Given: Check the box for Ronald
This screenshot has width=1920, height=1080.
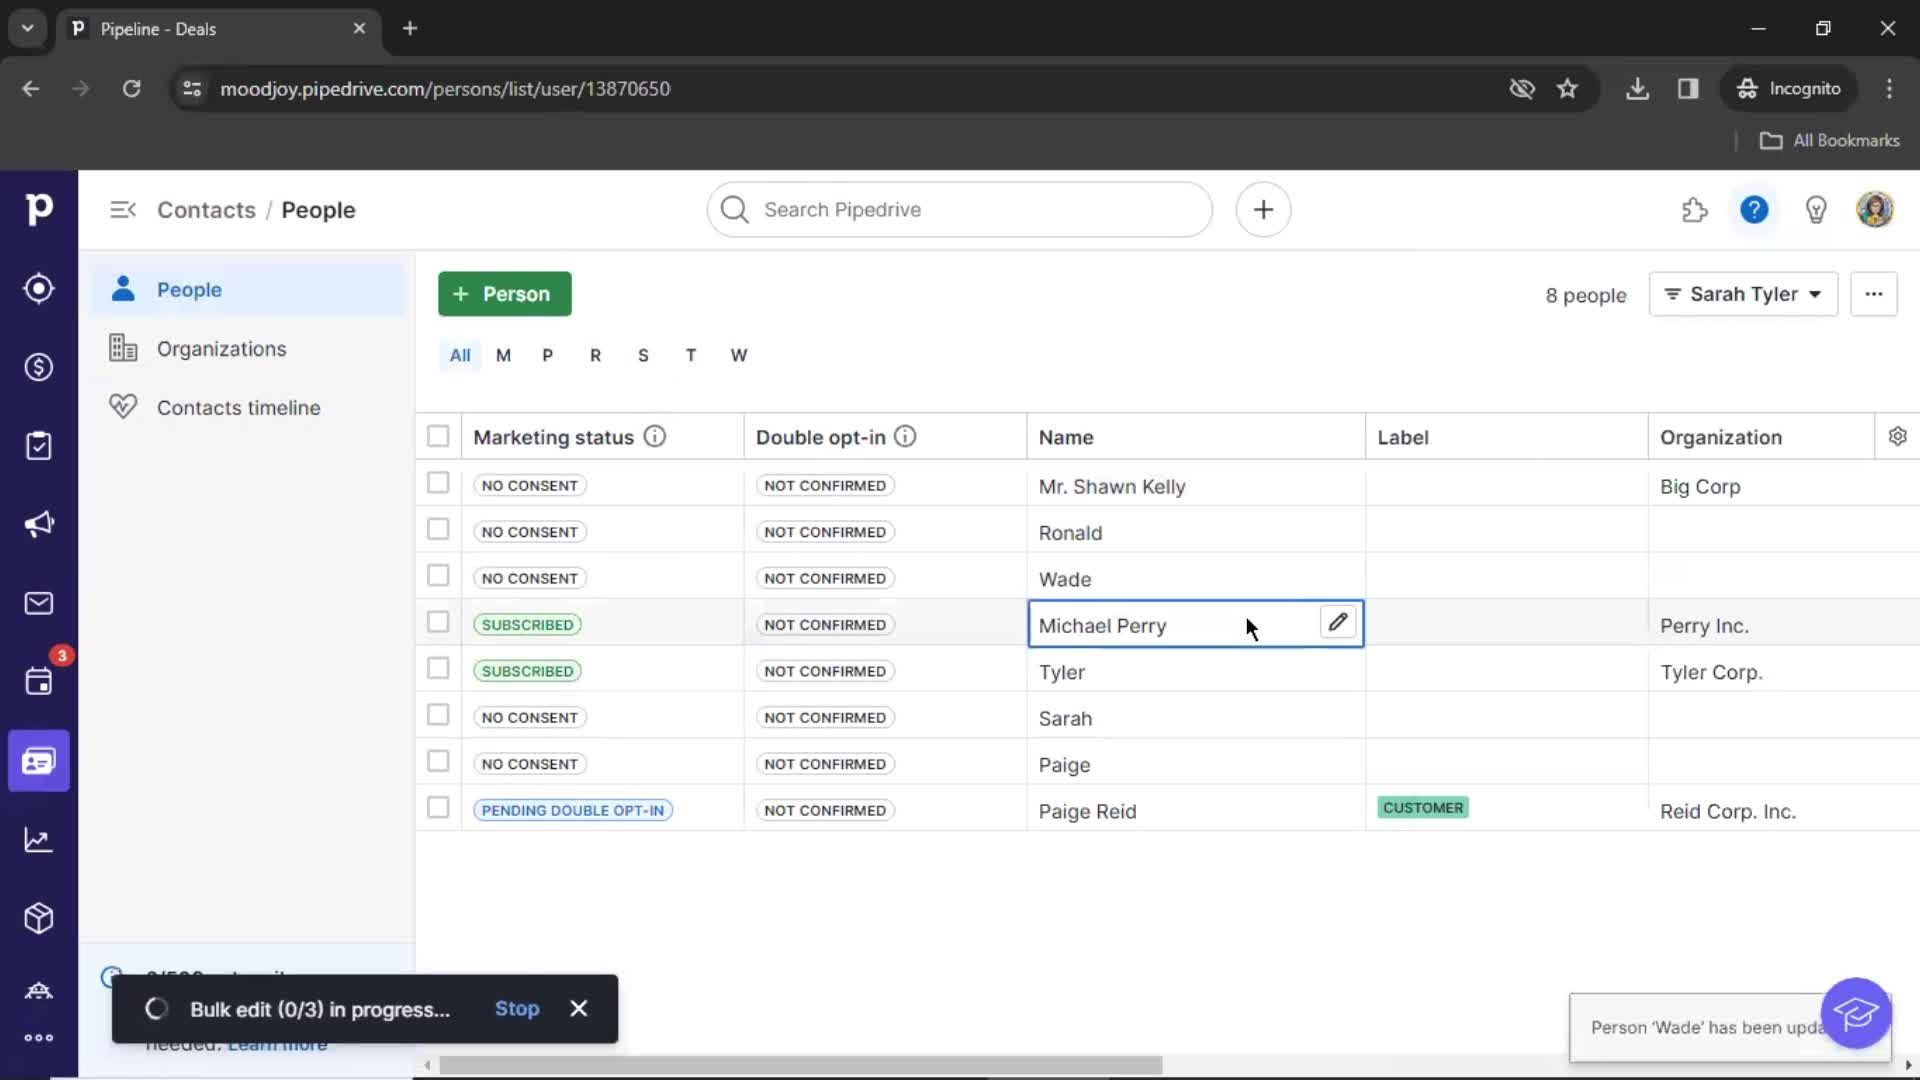Looking at the screenshot, I should (x=438, y=529).
